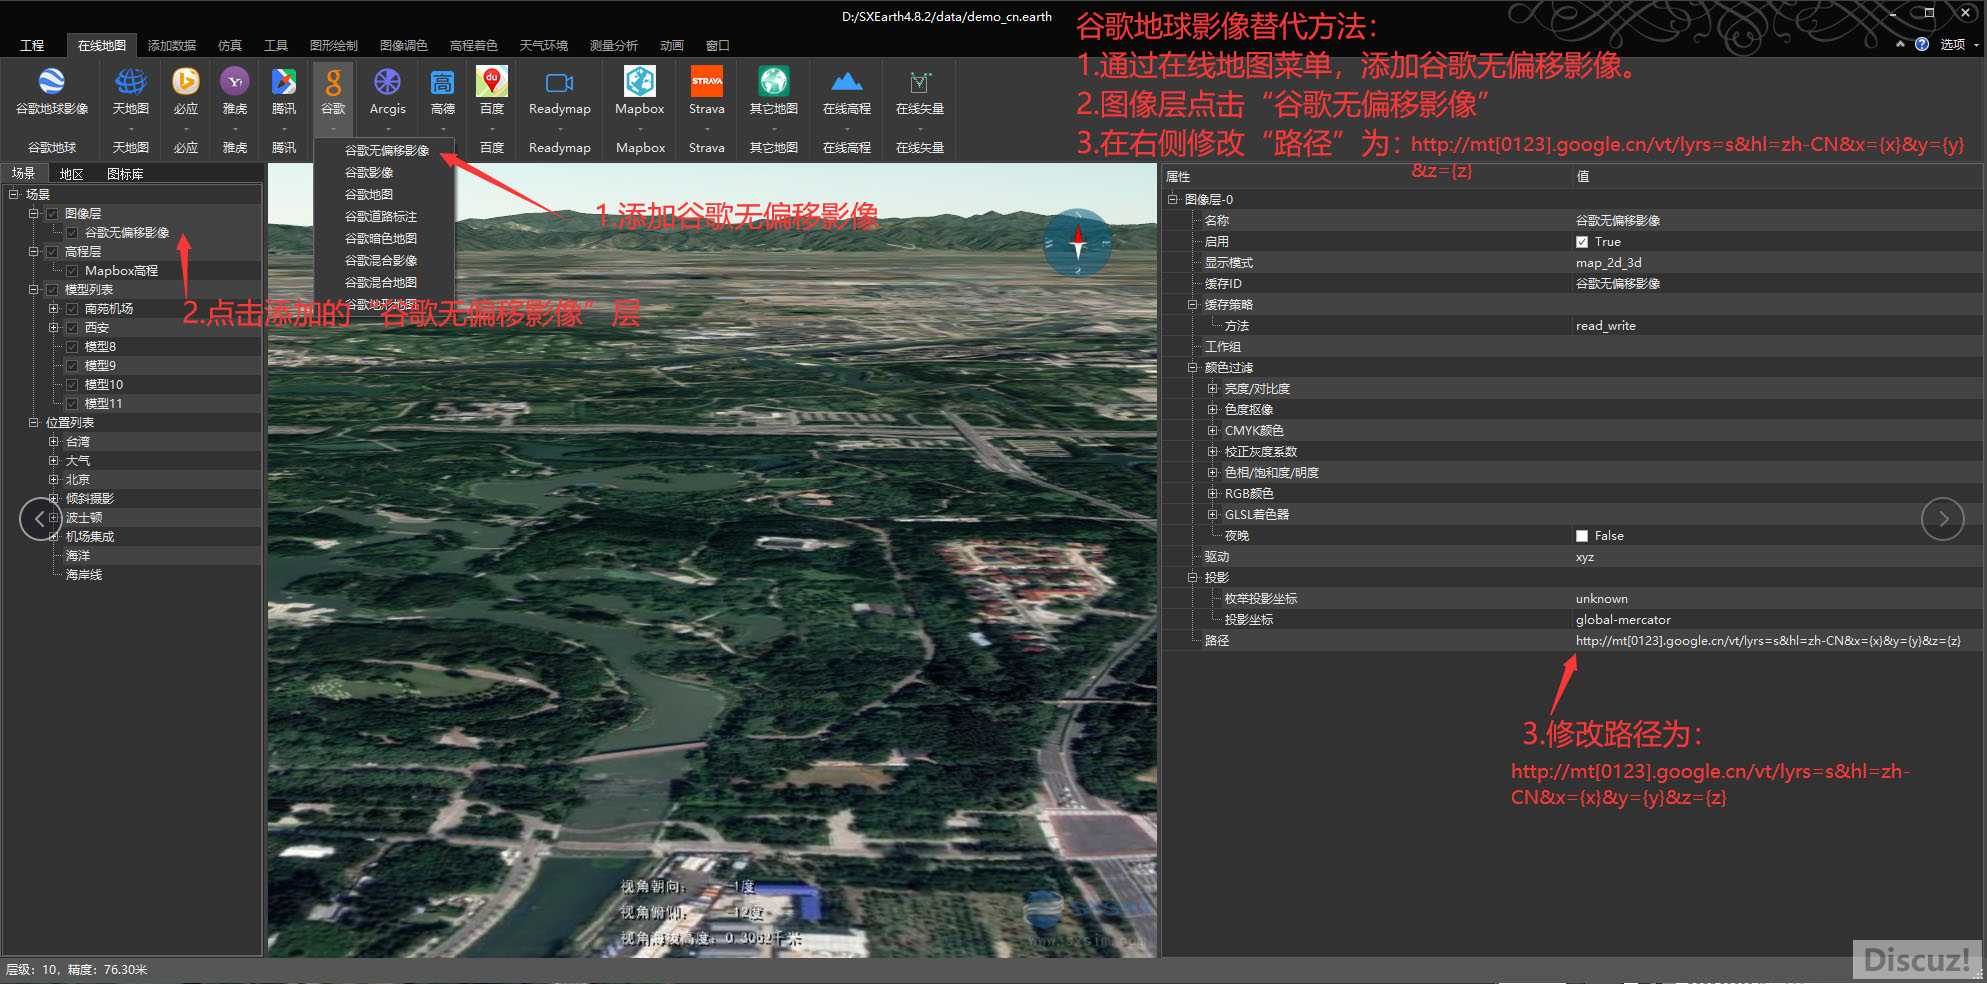The width and height of the screenshot is (1987, 984).
Task: Click the 在线高程 (online elevation) mountain icon
Action: point(846,82)
